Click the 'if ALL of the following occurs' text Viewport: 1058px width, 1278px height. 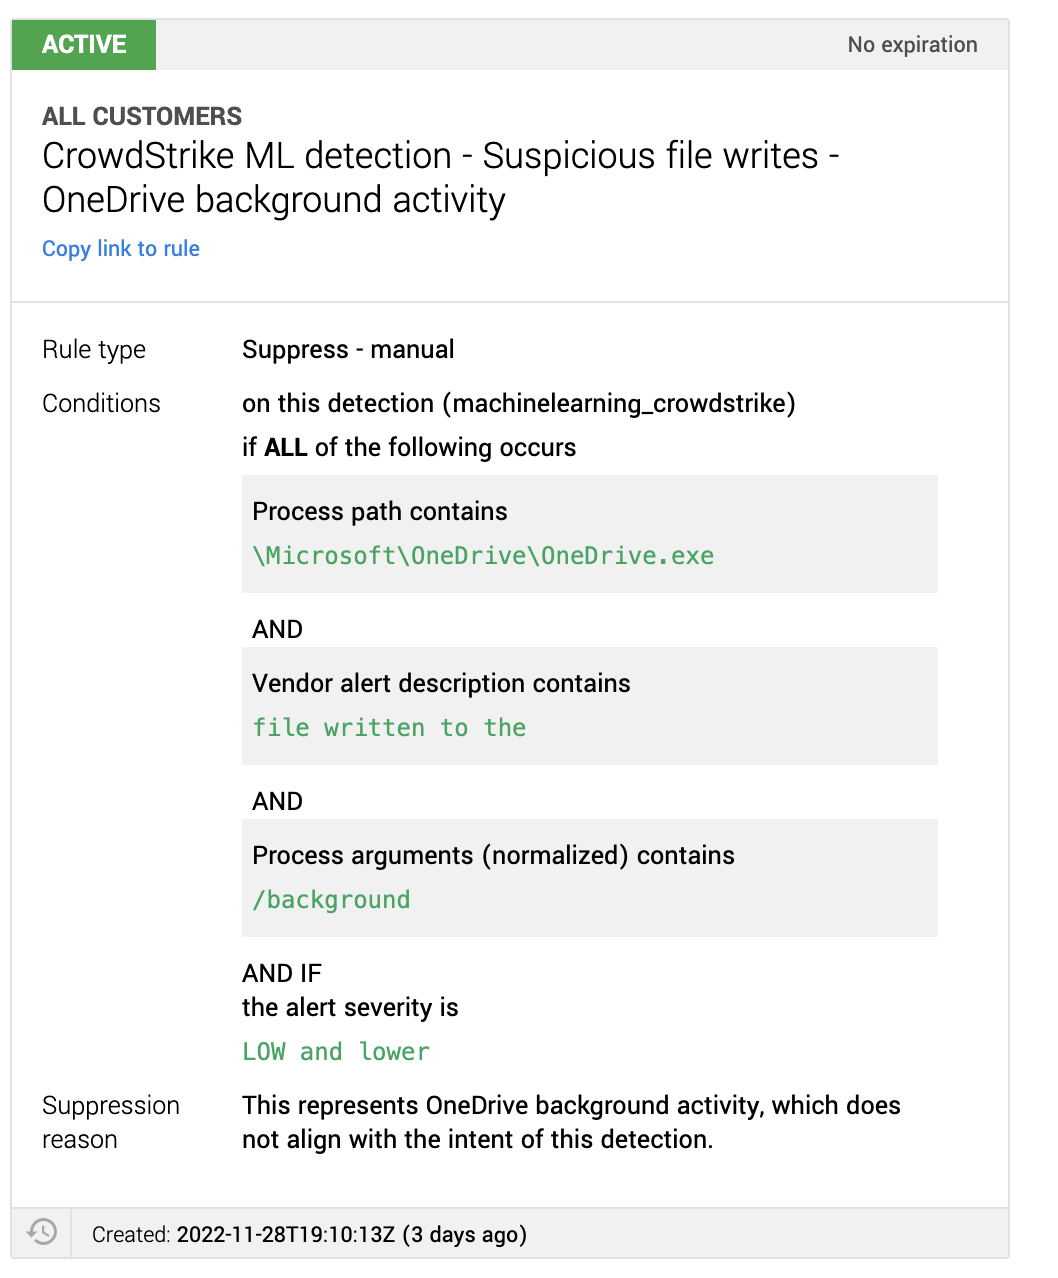coord(409,448)
